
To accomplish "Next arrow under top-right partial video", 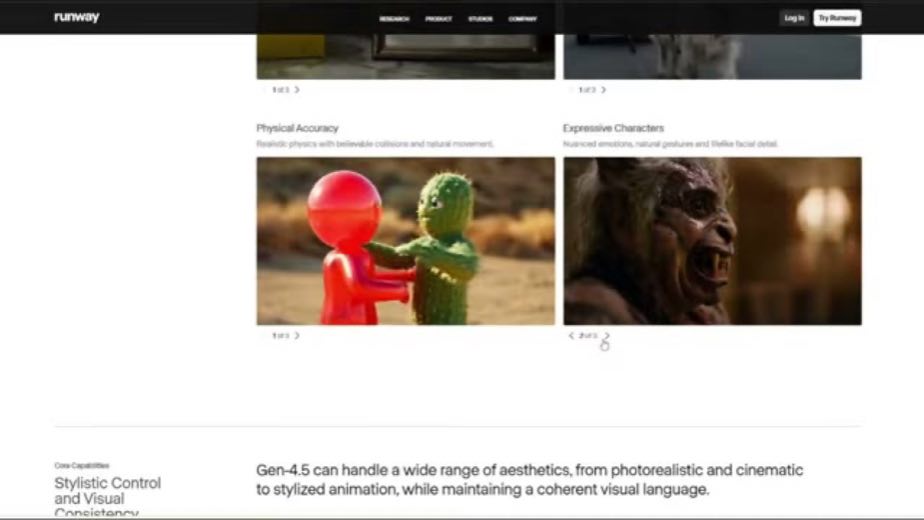I will [x=603, y=90].
